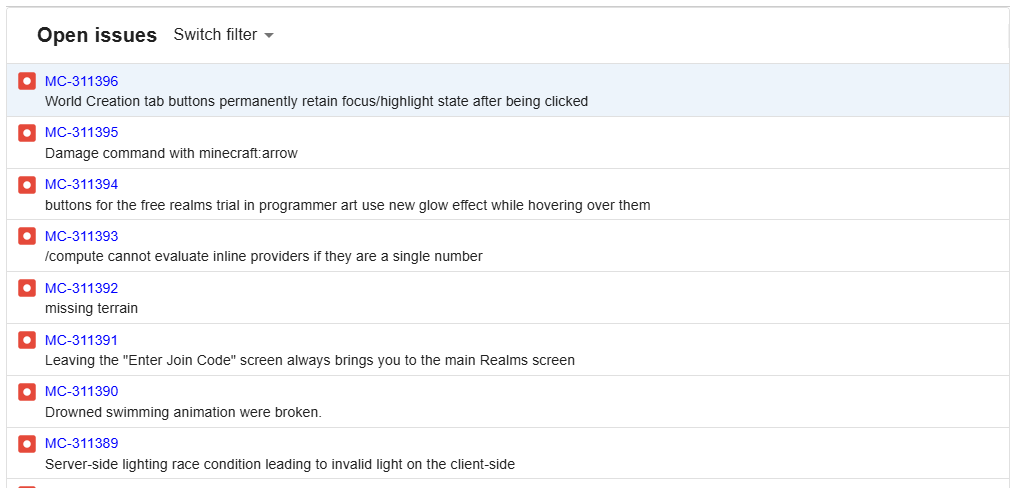Select the Server-side lighting race condition row

coord(508,453)
